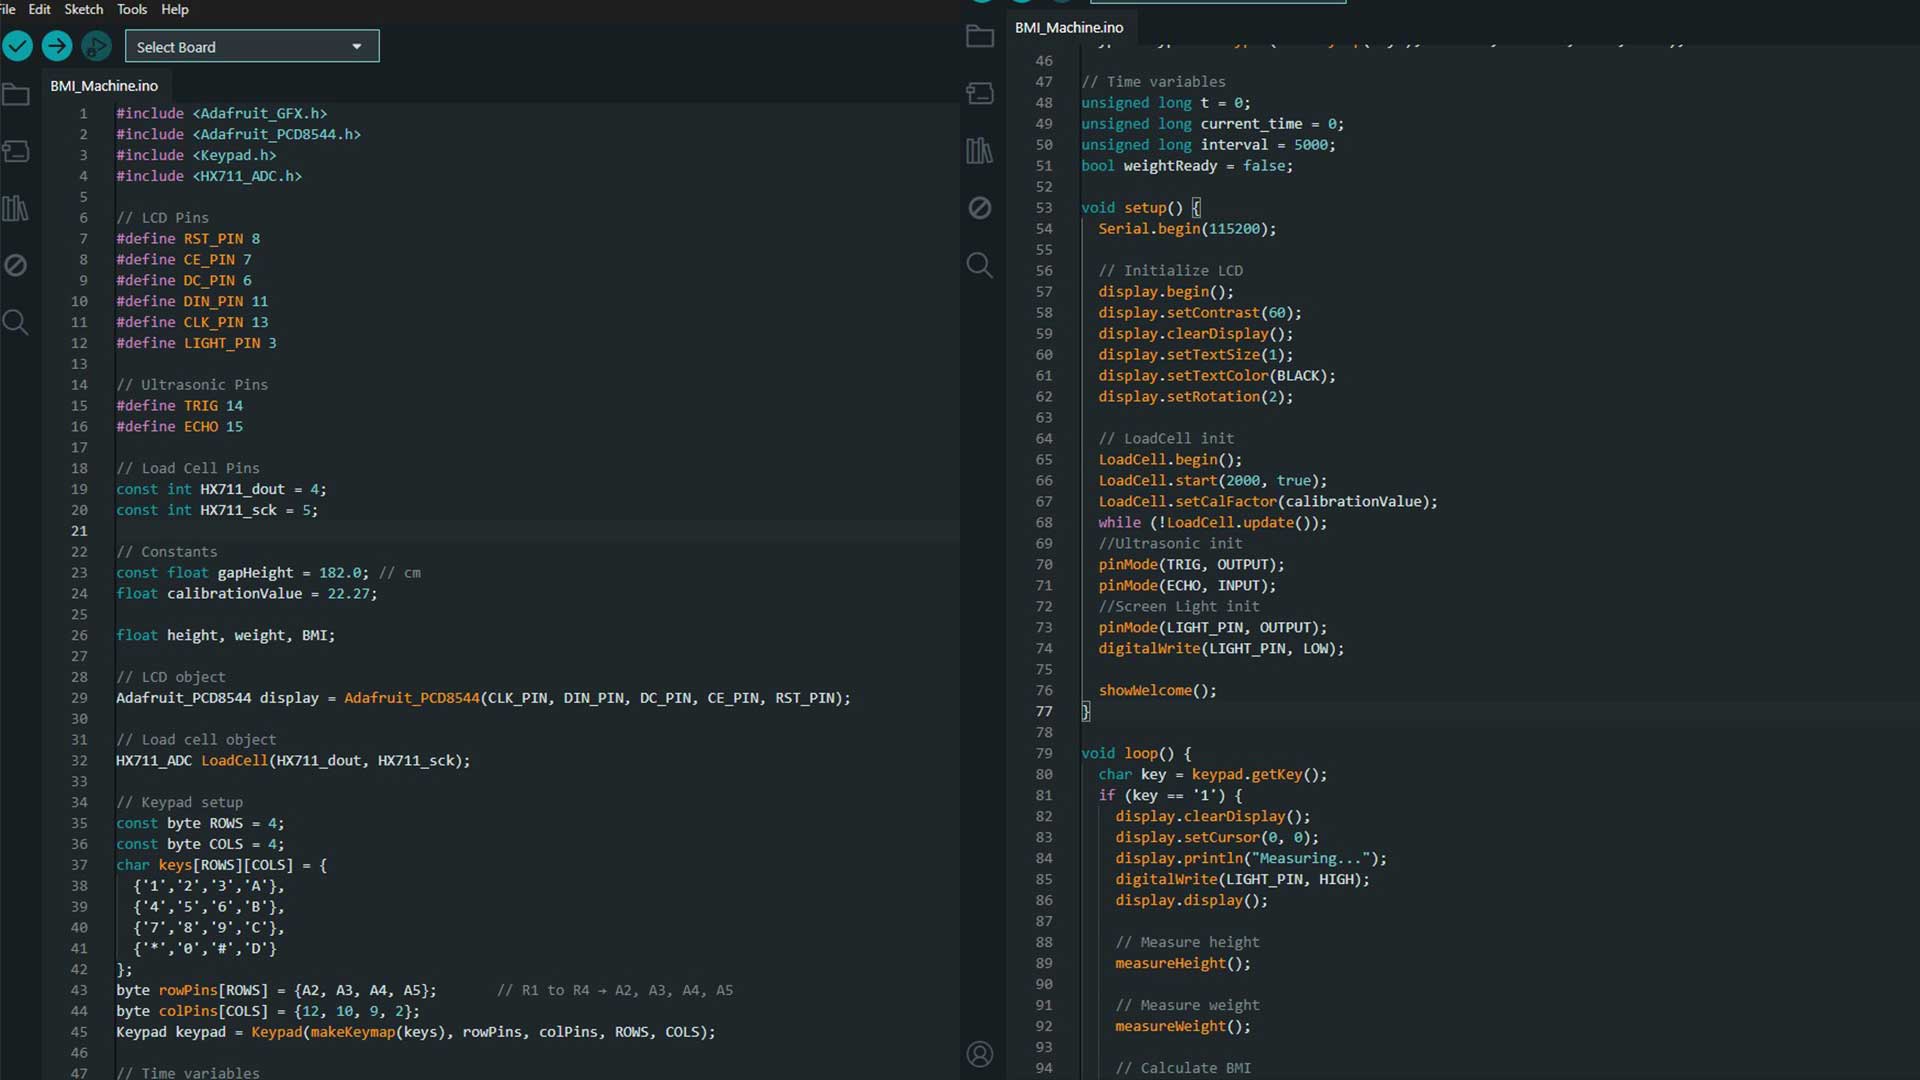
Task: Click keymap row {'1','2','3','A'}
Action: [x=209, y=886]
